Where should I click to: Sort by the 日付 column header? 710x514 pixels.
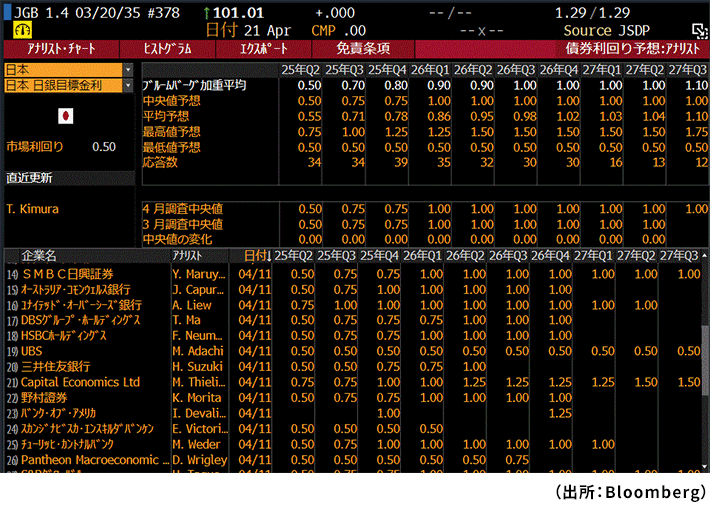click(257, 256)
